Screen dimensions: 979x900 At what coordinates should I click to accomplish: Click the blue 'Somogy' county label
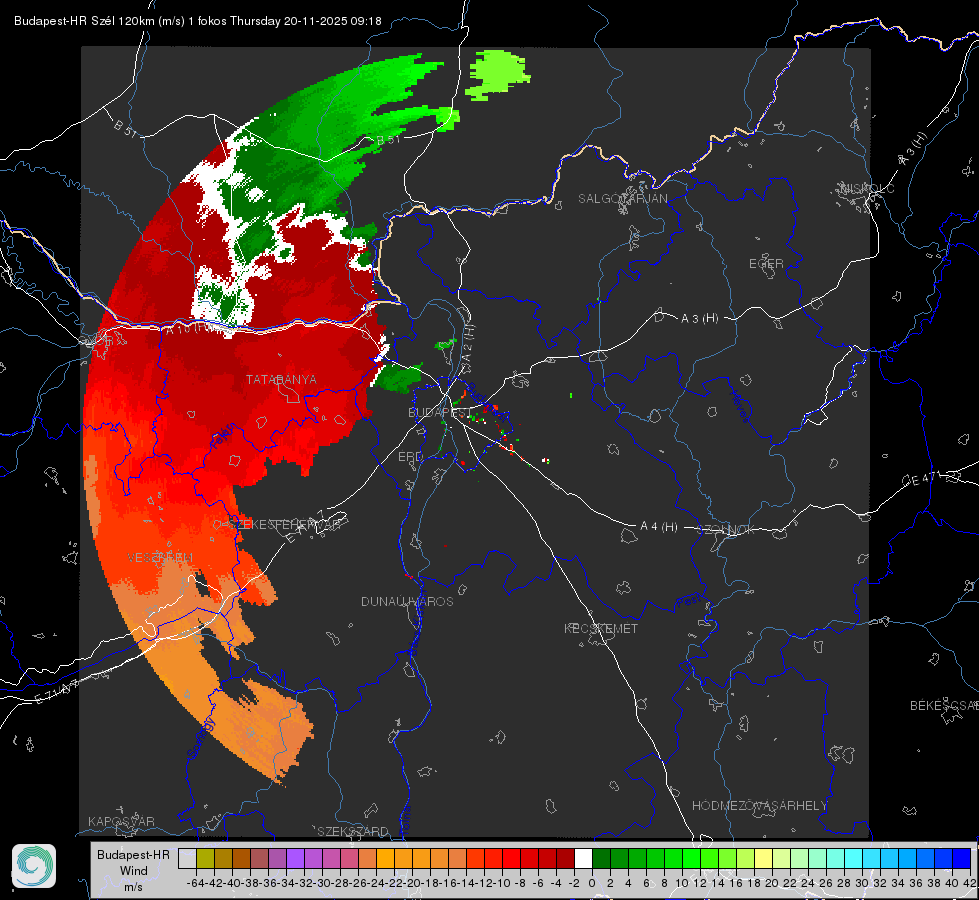point(200,738)
